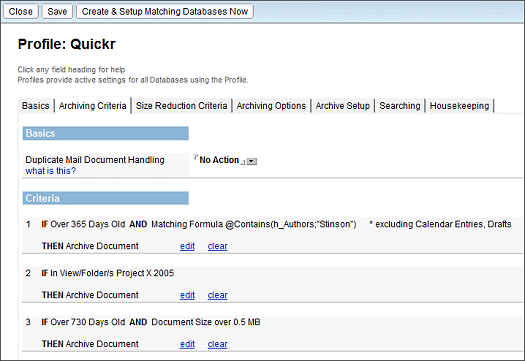525x361 pixels.
Task: Select the Archiving Criteria tab
Action: pos(93,106)
